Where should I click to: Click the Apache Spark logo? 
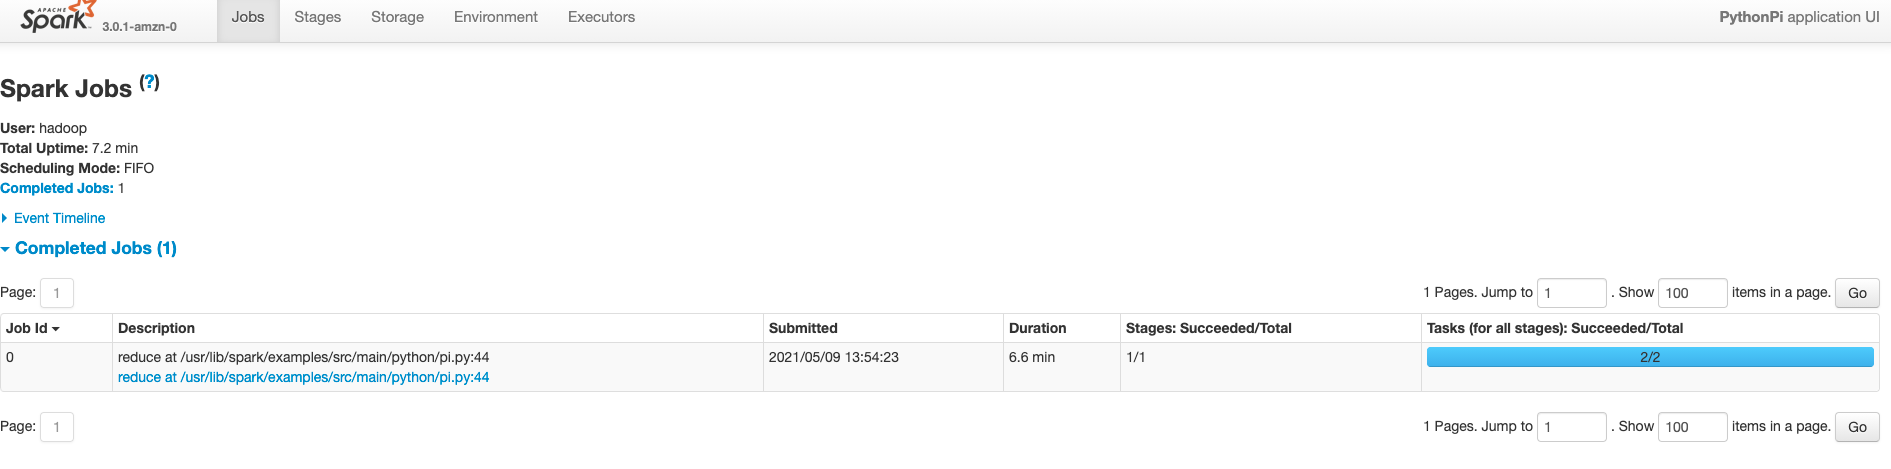57,18
